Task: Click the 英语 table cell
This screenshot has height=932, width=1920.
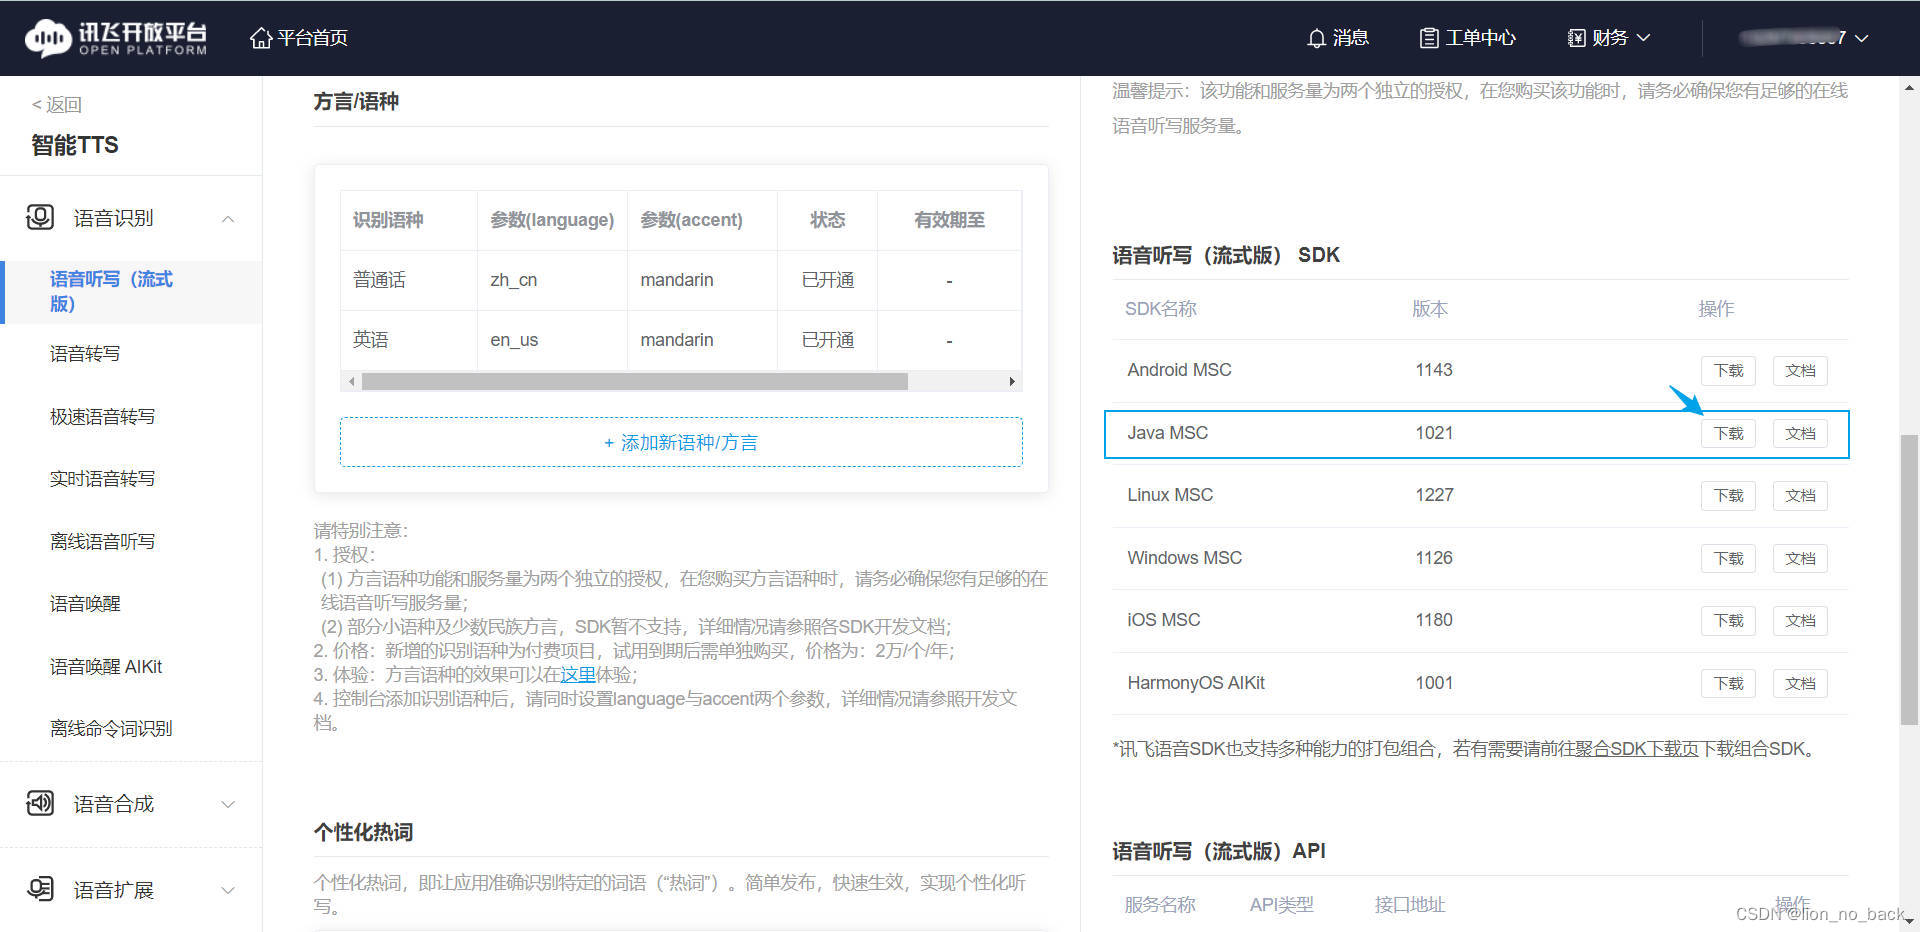Action: tap(409, 340)
